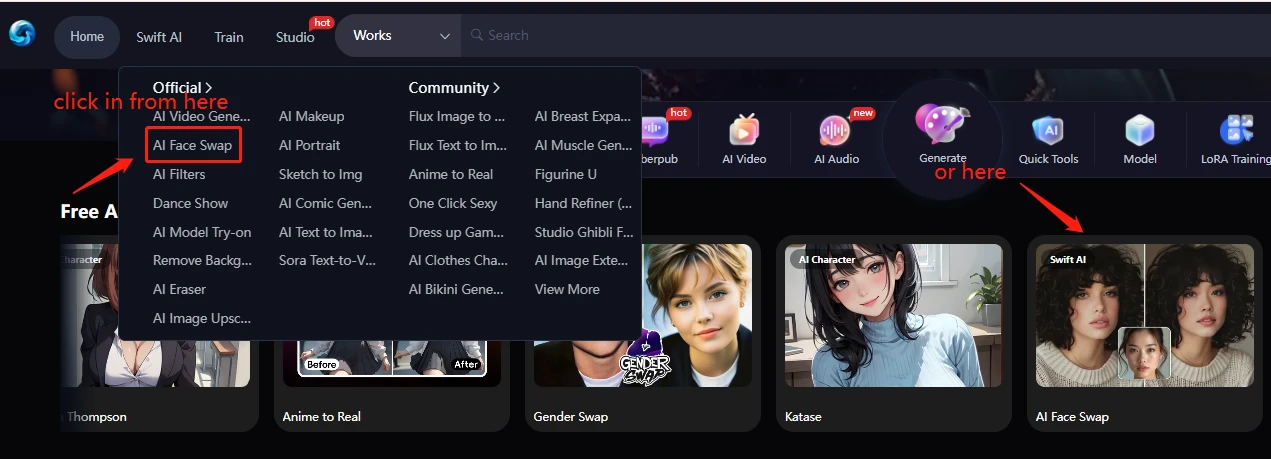Select AI Muscle Generator entry
This screenshot has width=1271, height=459.
[x=583, y=145]
